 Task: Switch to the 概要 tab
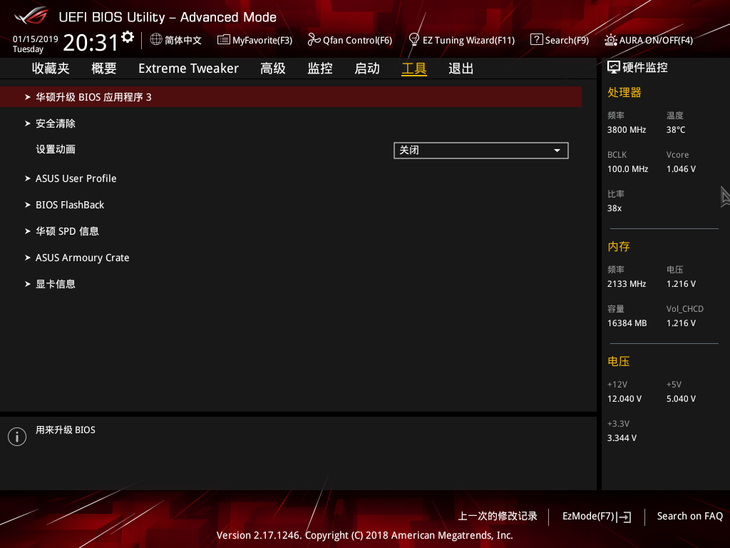click(x=104, y=68)
